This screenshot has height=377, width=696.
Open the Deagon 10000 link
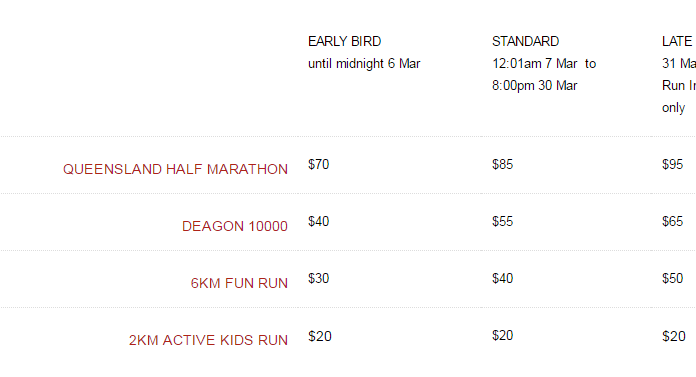(235, 226)
